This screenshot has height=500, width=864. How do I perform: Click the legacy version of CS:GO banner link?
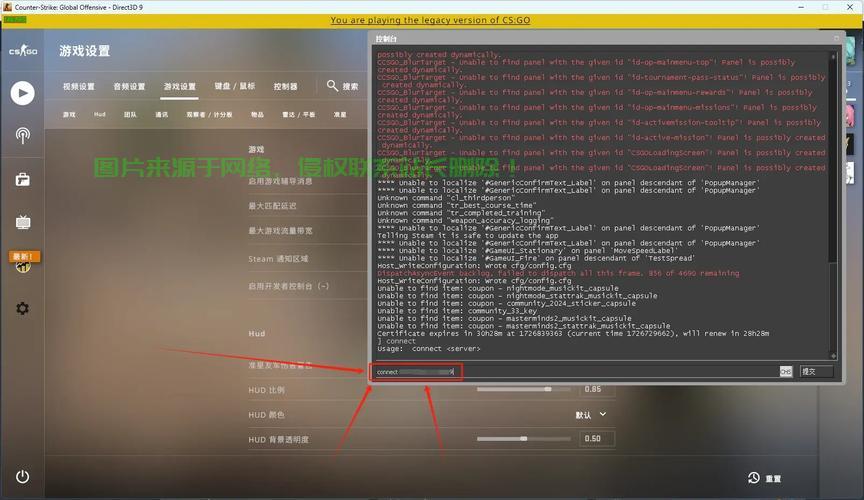click(x=430, y=20)
